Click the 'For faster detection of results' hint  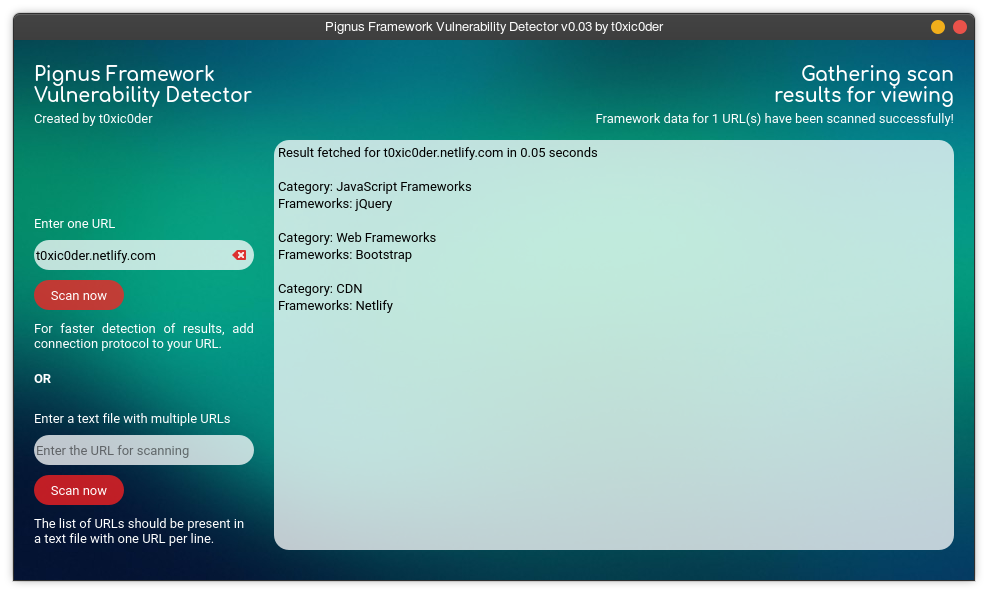point(144,336)
